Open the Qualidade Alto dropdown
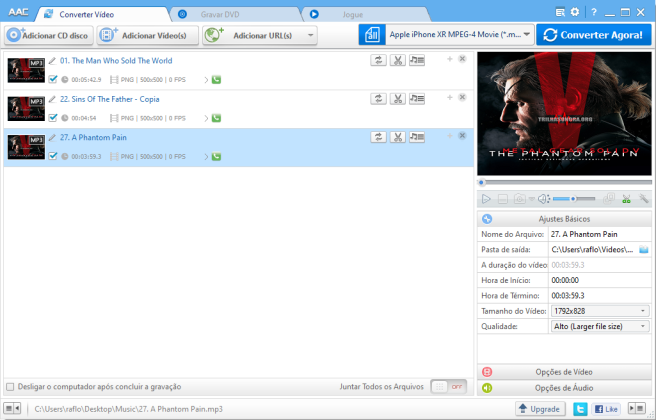Viewport: 656px width, 420px height. 600,326
